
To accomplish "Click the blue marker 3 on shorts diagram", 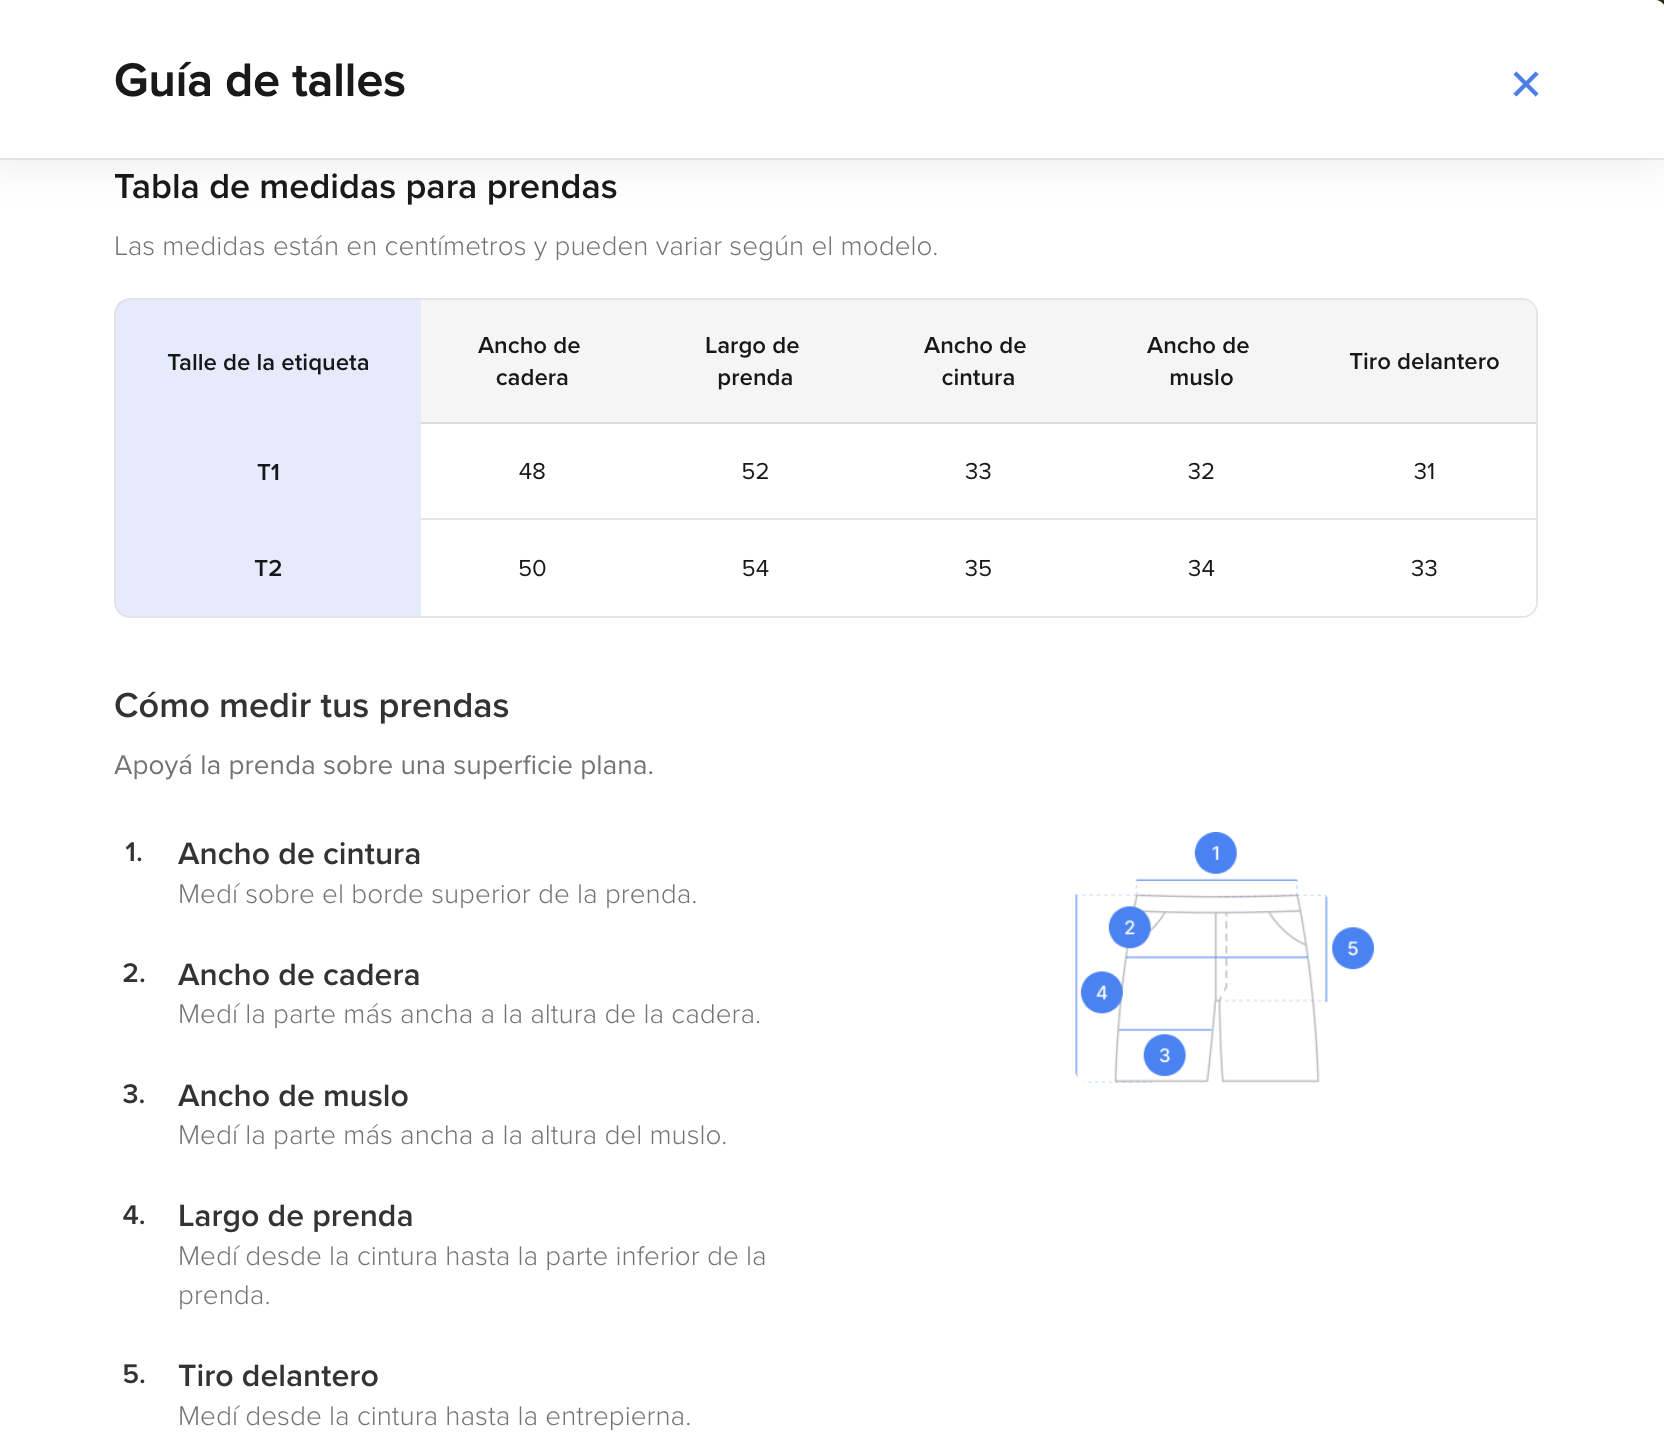I will (1164, 1055).
